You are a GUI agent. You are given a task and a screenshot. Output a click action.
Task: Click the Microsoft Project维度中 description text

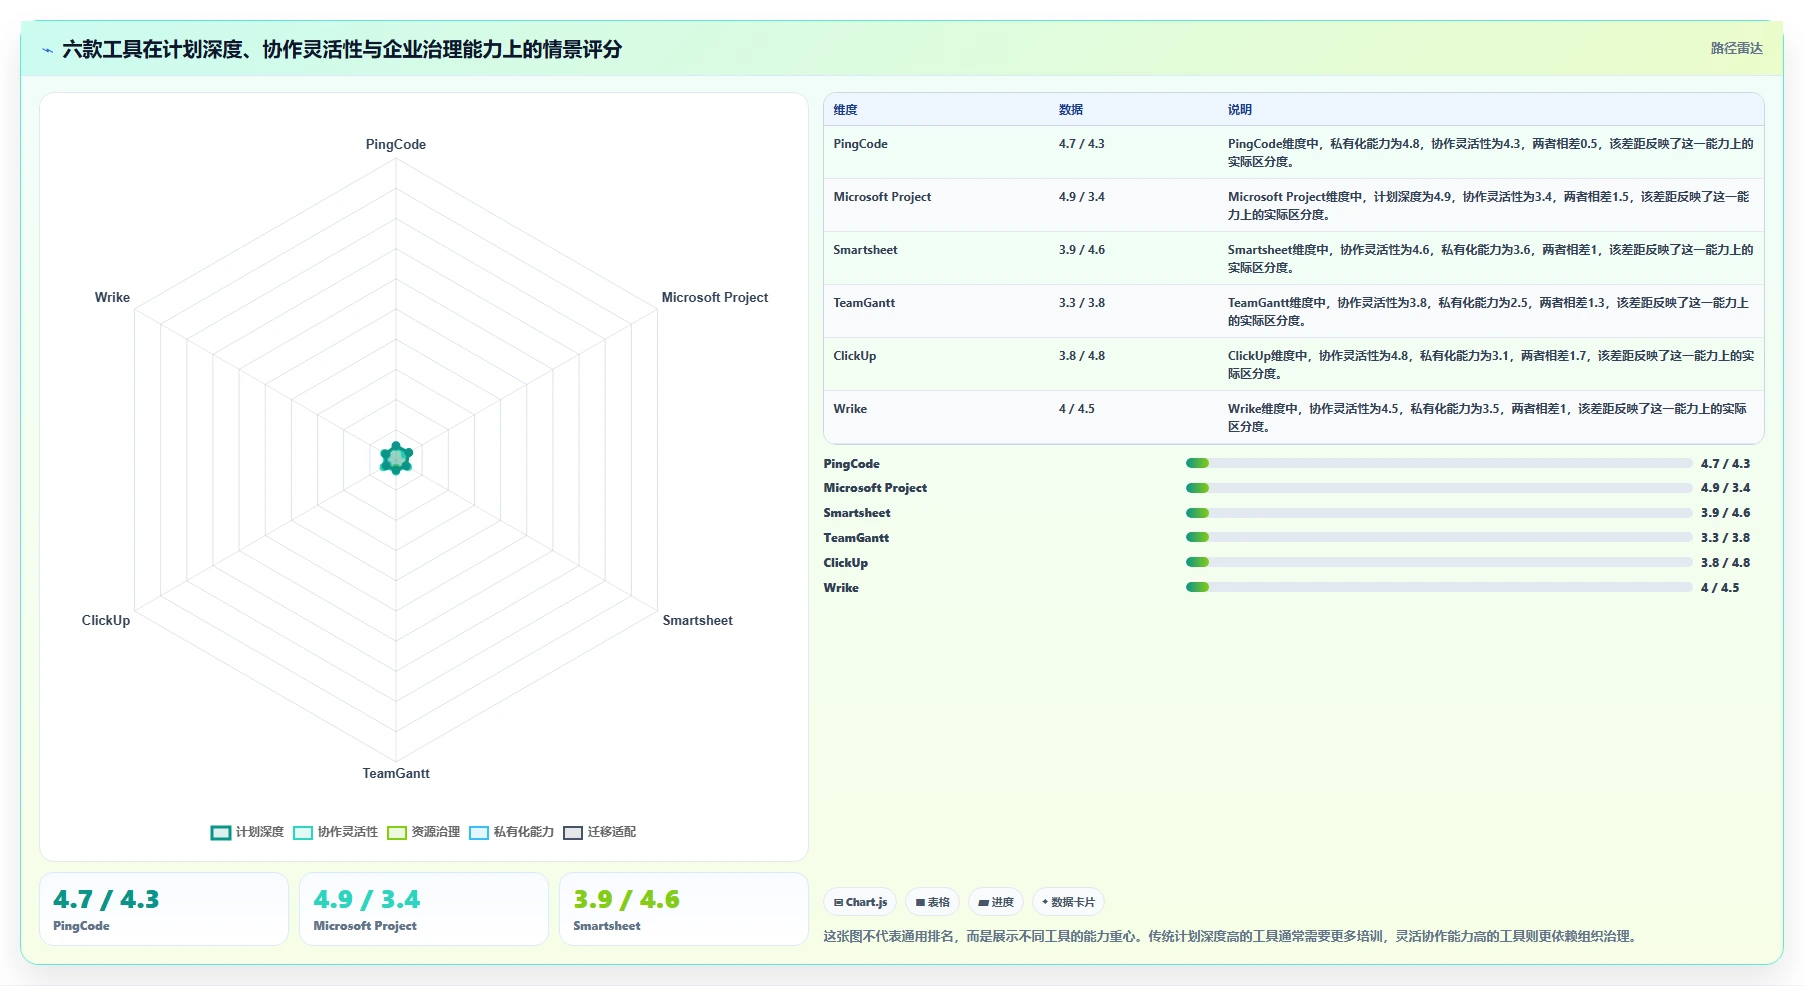coord(1490,206)
